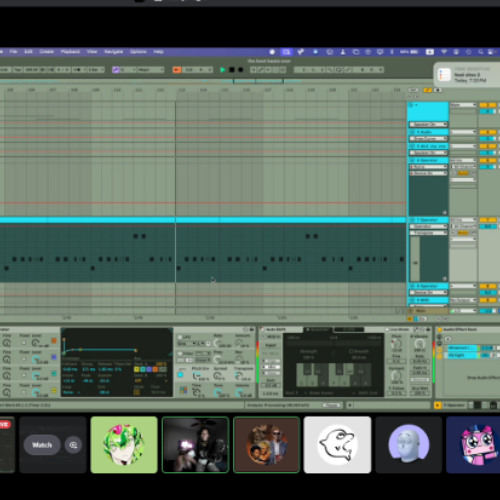The height and width of the screenshot is (500, 500).
Task: Select yellow oscillator D square in Operator
Action: pyautogui.click(x=54, y=390)
